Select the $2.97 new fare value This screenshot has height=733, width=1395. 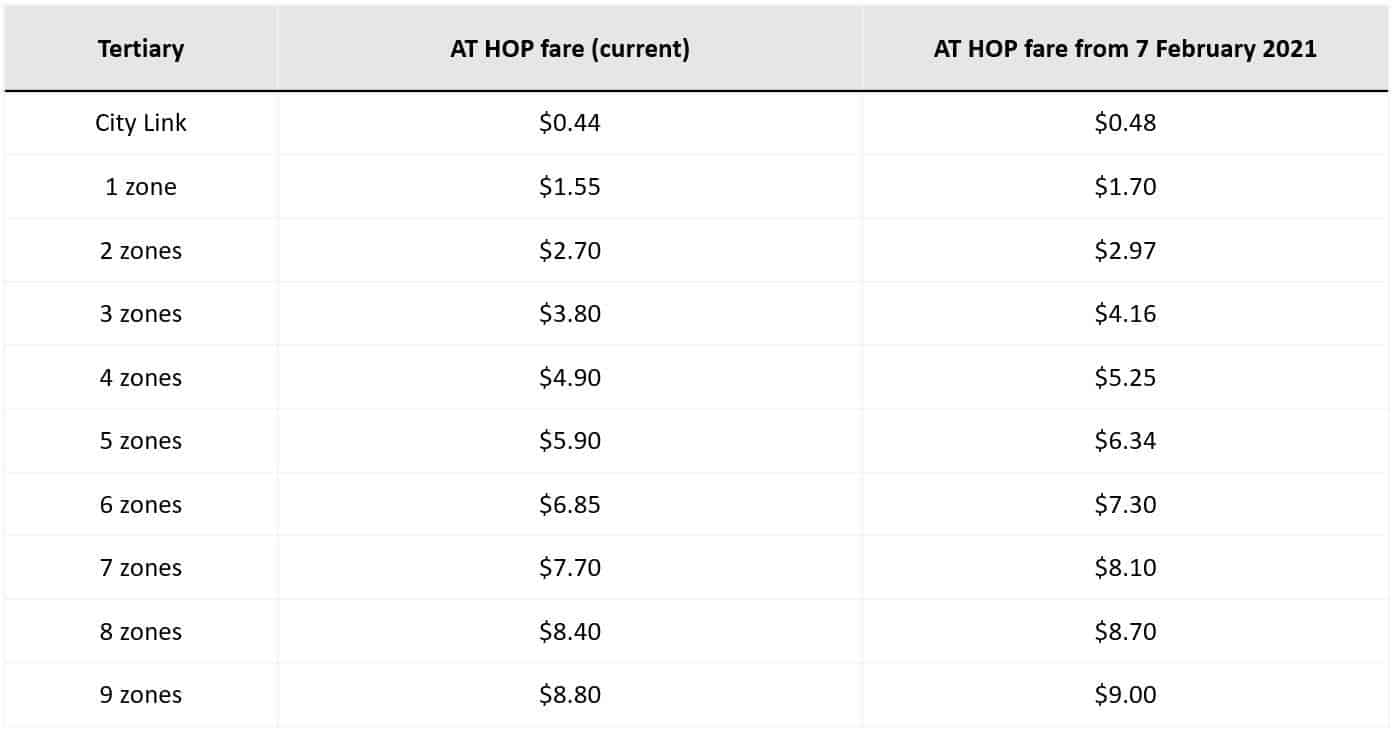click(x=1125, y=250)
